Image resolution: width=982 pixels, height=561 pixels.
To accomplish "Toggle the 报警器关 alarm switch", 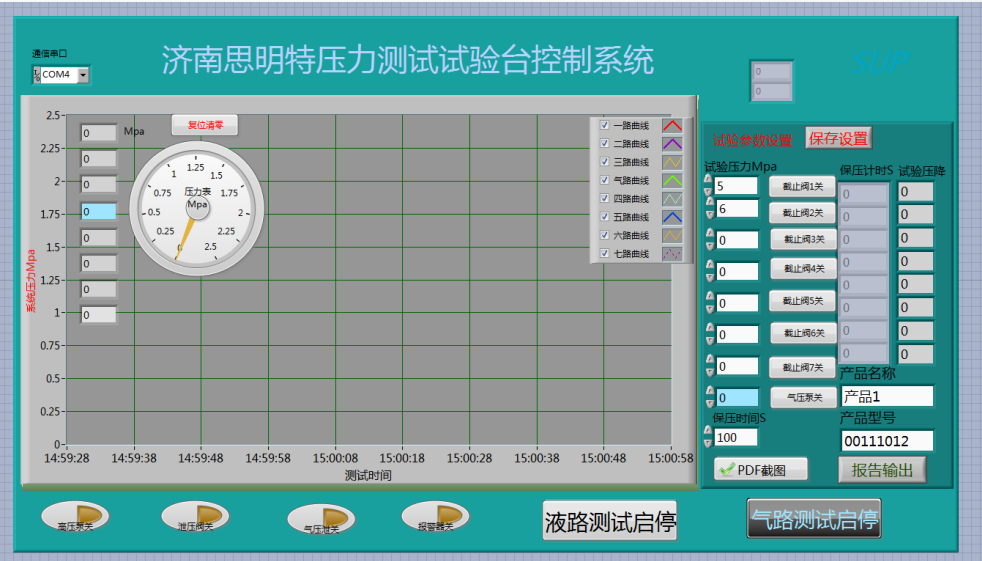I will [436, 518].
